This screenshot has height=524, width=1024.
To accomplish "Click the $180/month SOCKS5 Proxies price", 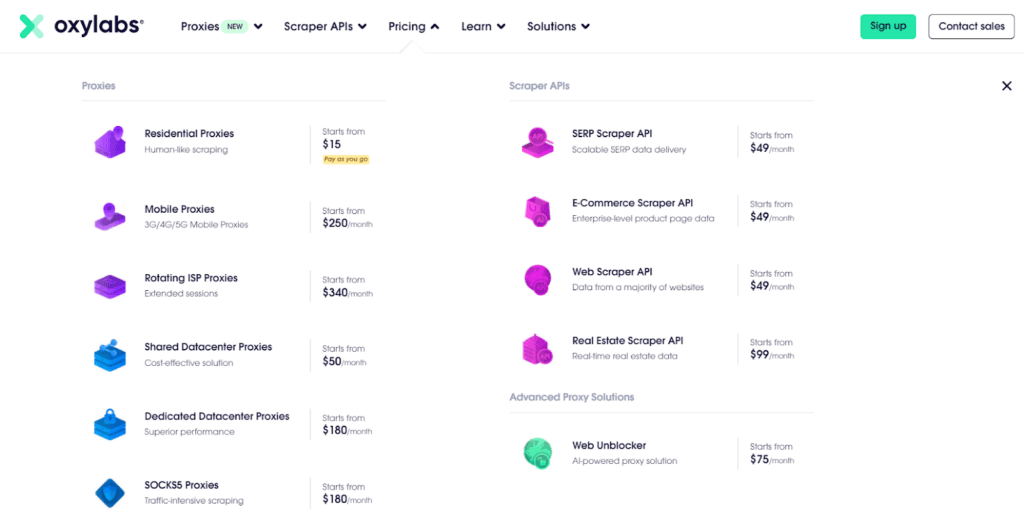I will point(347,499).
